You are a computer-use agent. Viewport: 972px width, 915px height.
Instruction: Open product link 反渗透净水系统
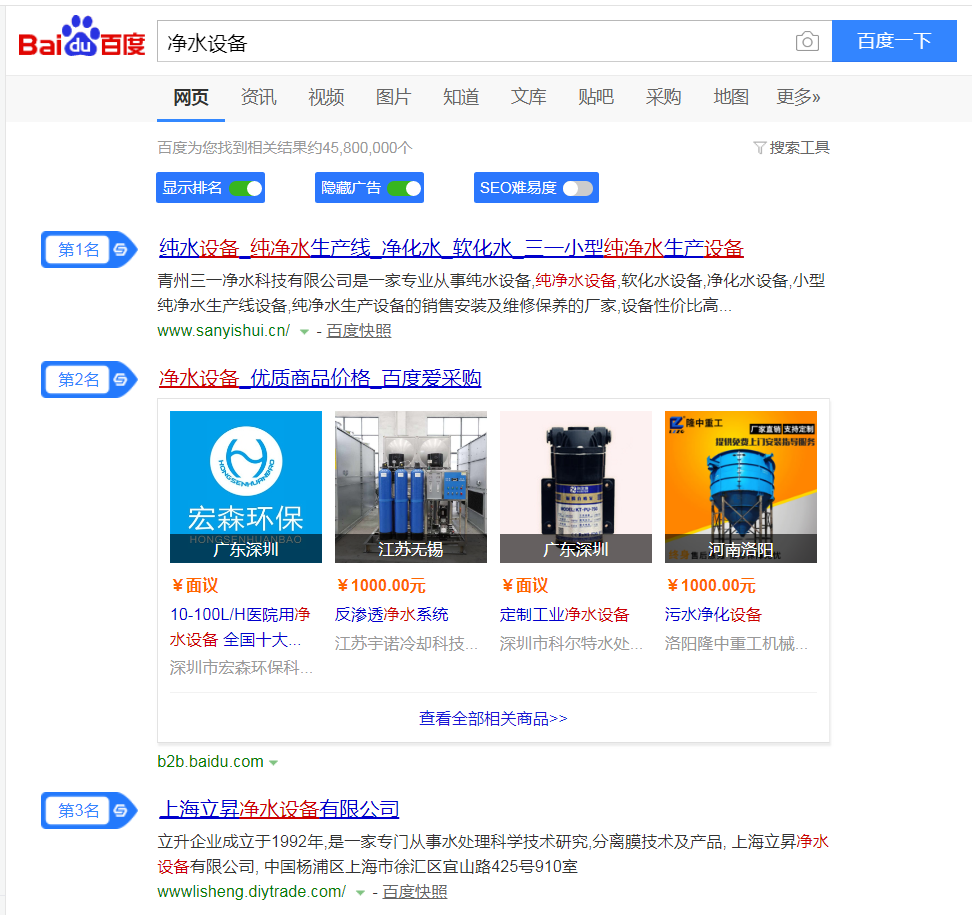392,614
